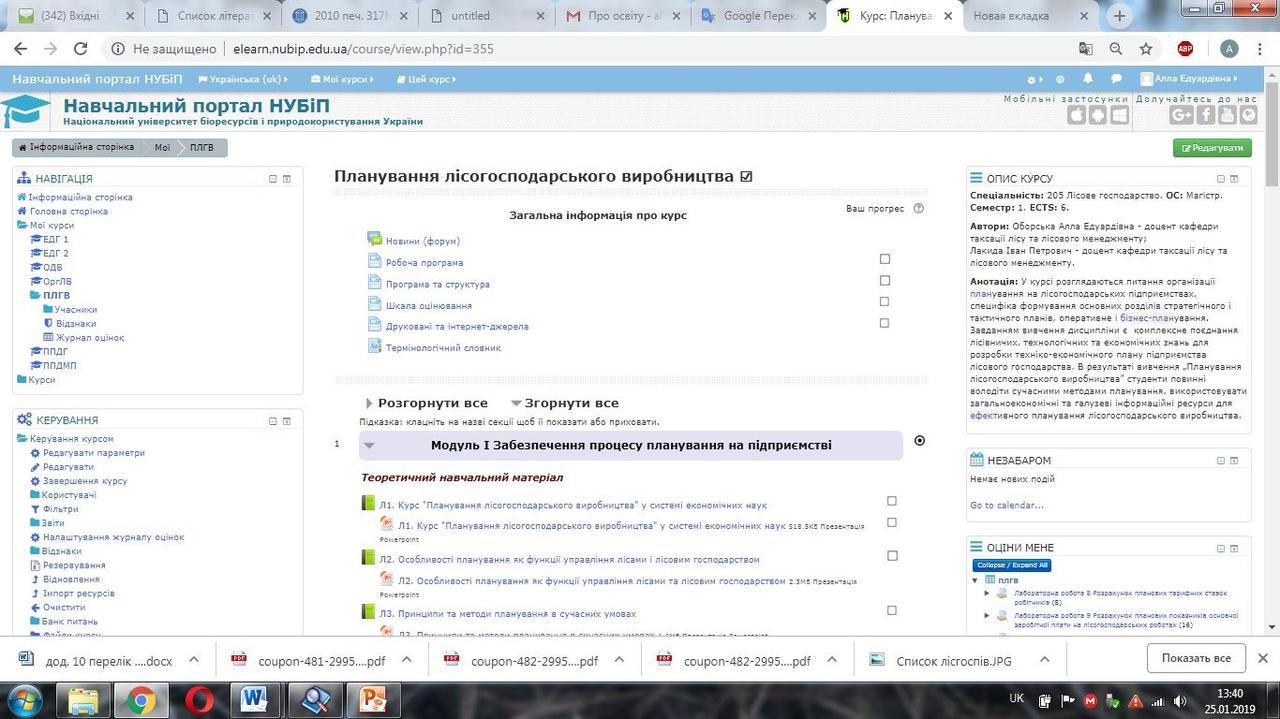Expand the first Лабораторна робота item in ОЦІНИ МЕНЕ
1280x719 pixels.
(x=988, y=592)
